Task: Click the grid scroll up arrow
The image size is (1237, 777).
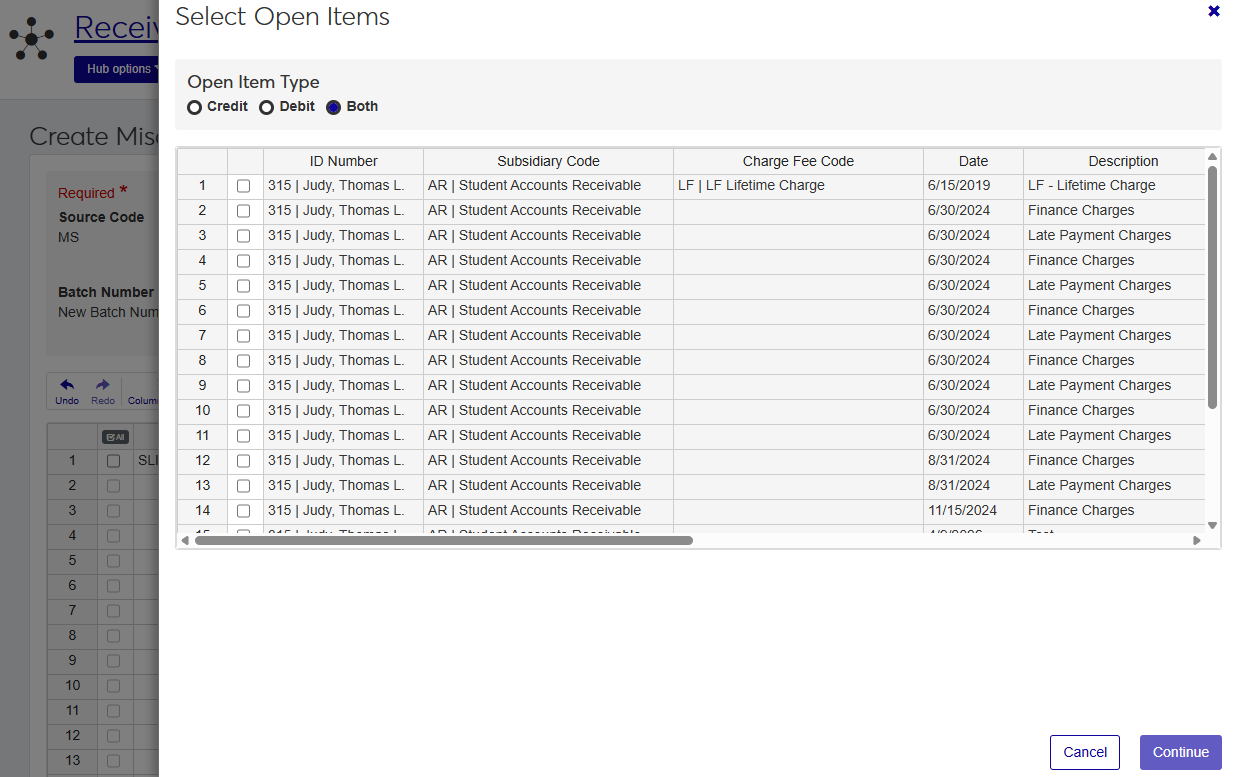Action: point(1212,156)
